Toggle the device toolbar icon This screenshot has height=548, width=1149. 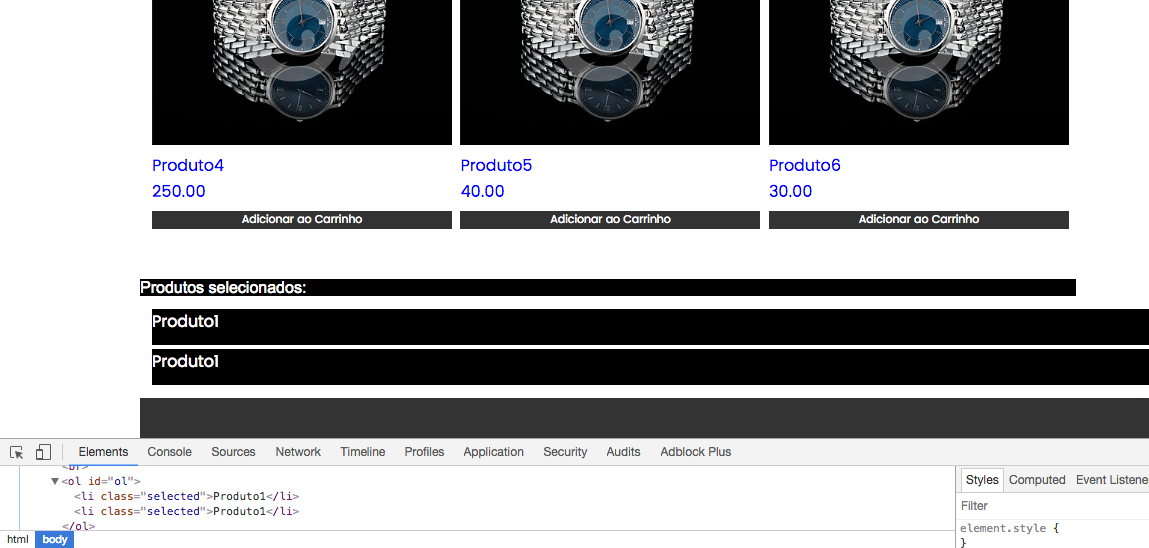43,452
